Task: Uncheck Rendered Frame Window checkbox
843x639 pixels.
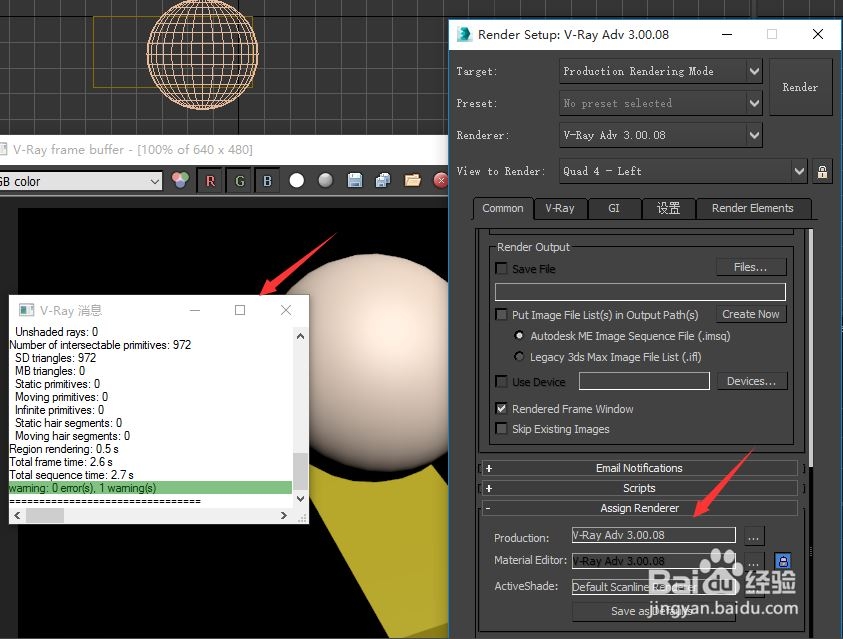Action: 502,408
